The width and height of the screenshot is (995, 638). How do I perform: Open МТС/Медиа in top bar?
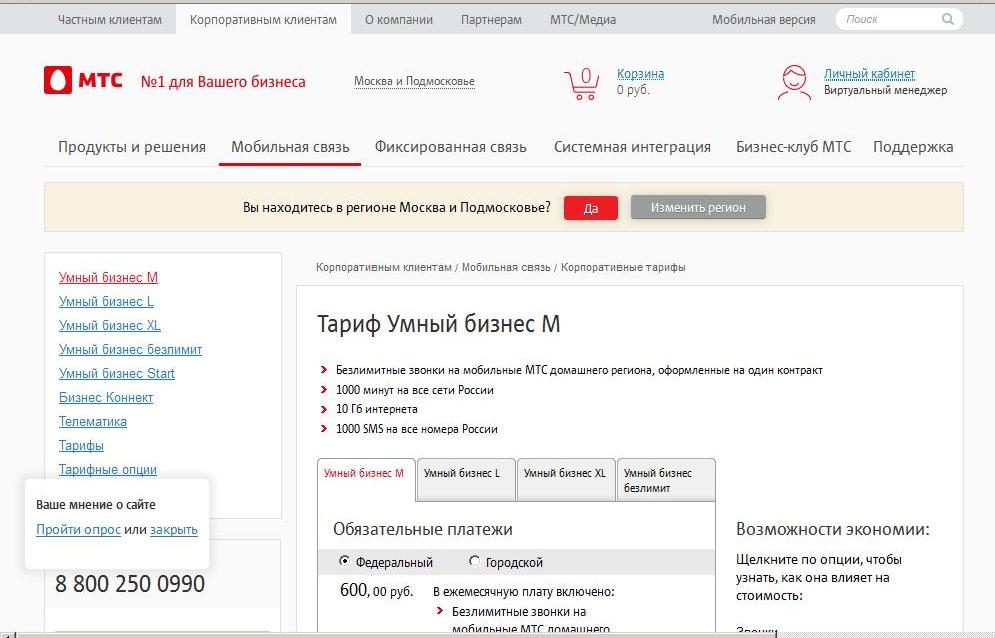tap(583, 20)
